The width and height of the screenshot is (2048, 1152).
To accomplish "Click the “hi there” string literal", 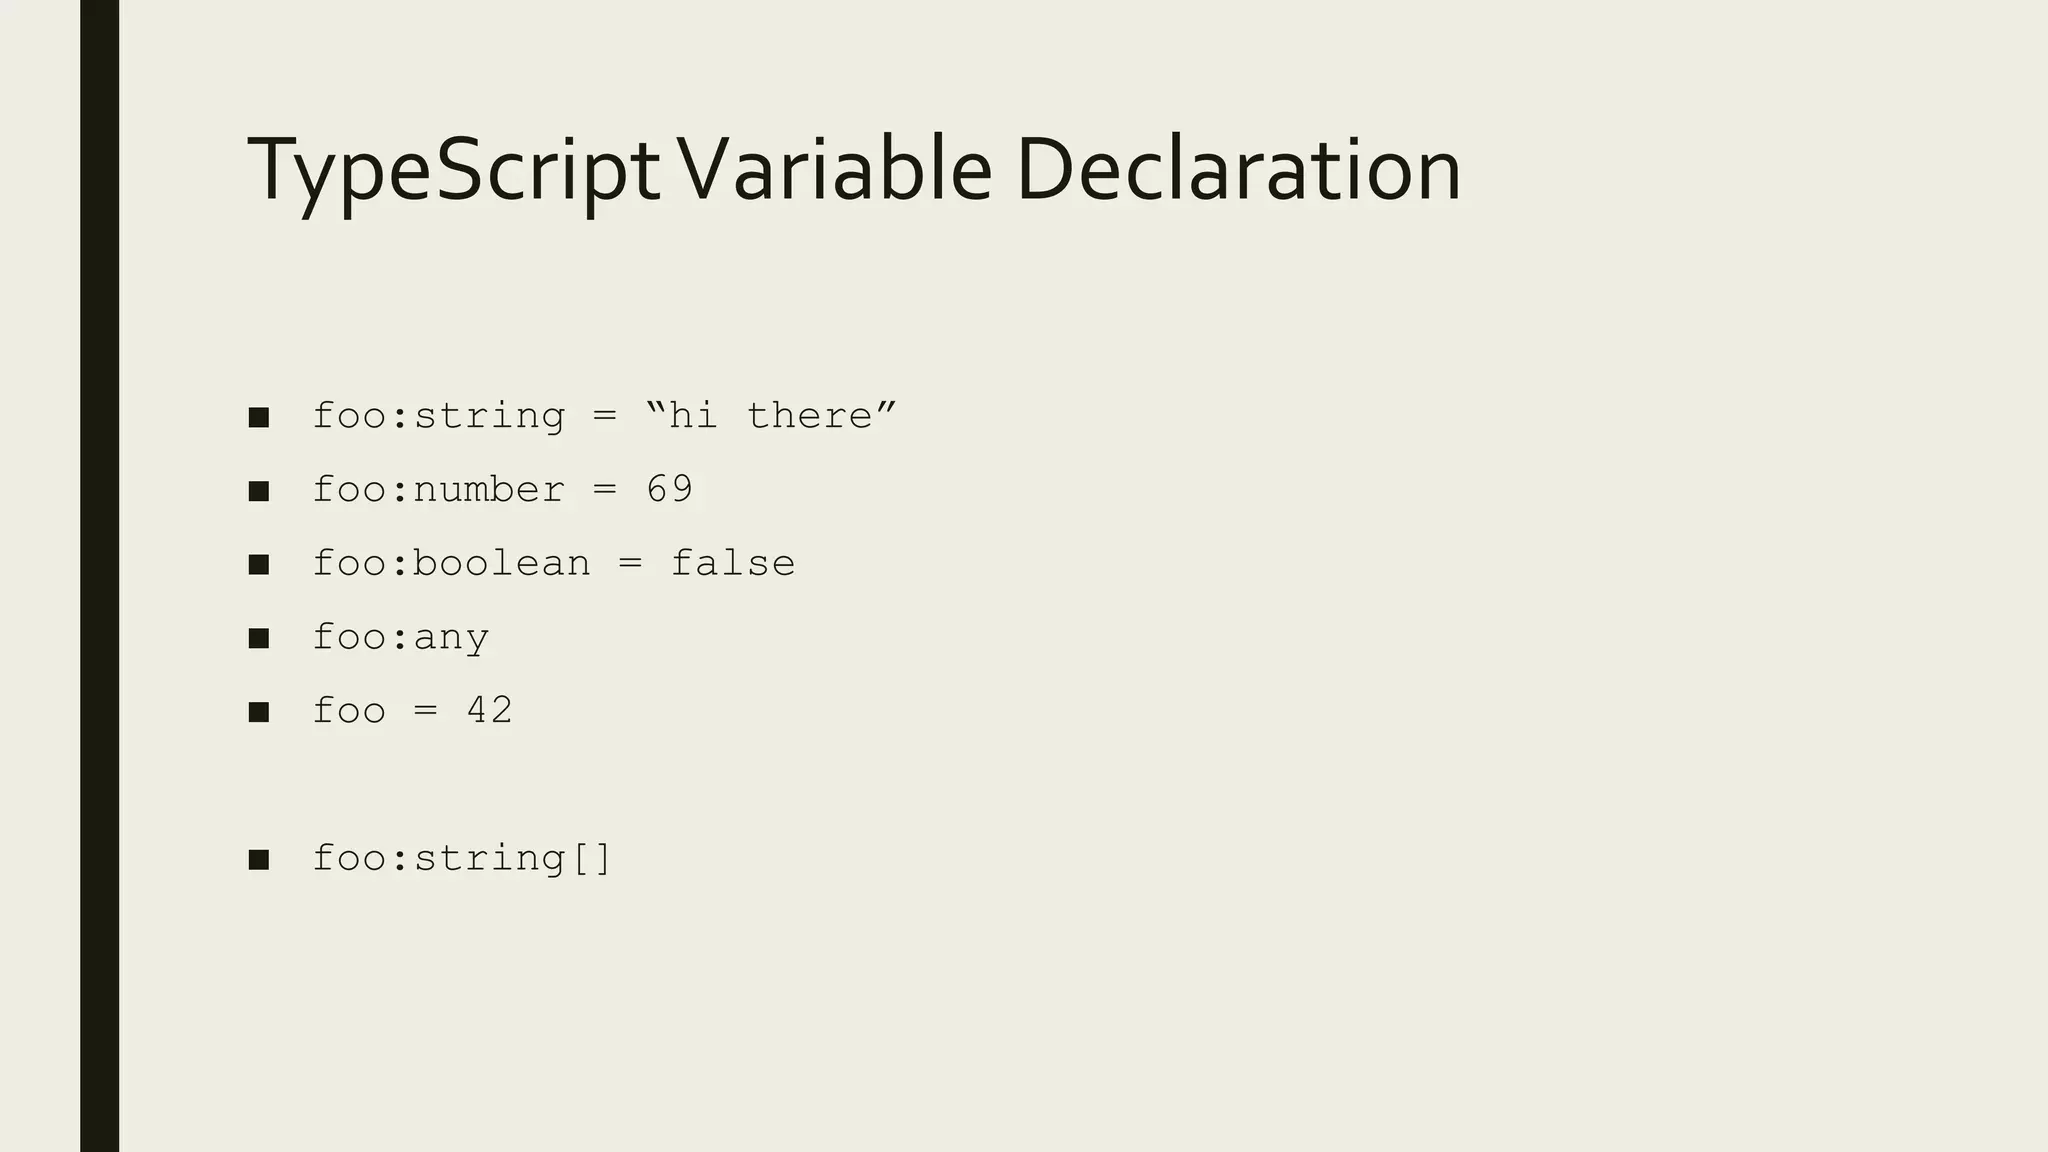I will (771, 415).
